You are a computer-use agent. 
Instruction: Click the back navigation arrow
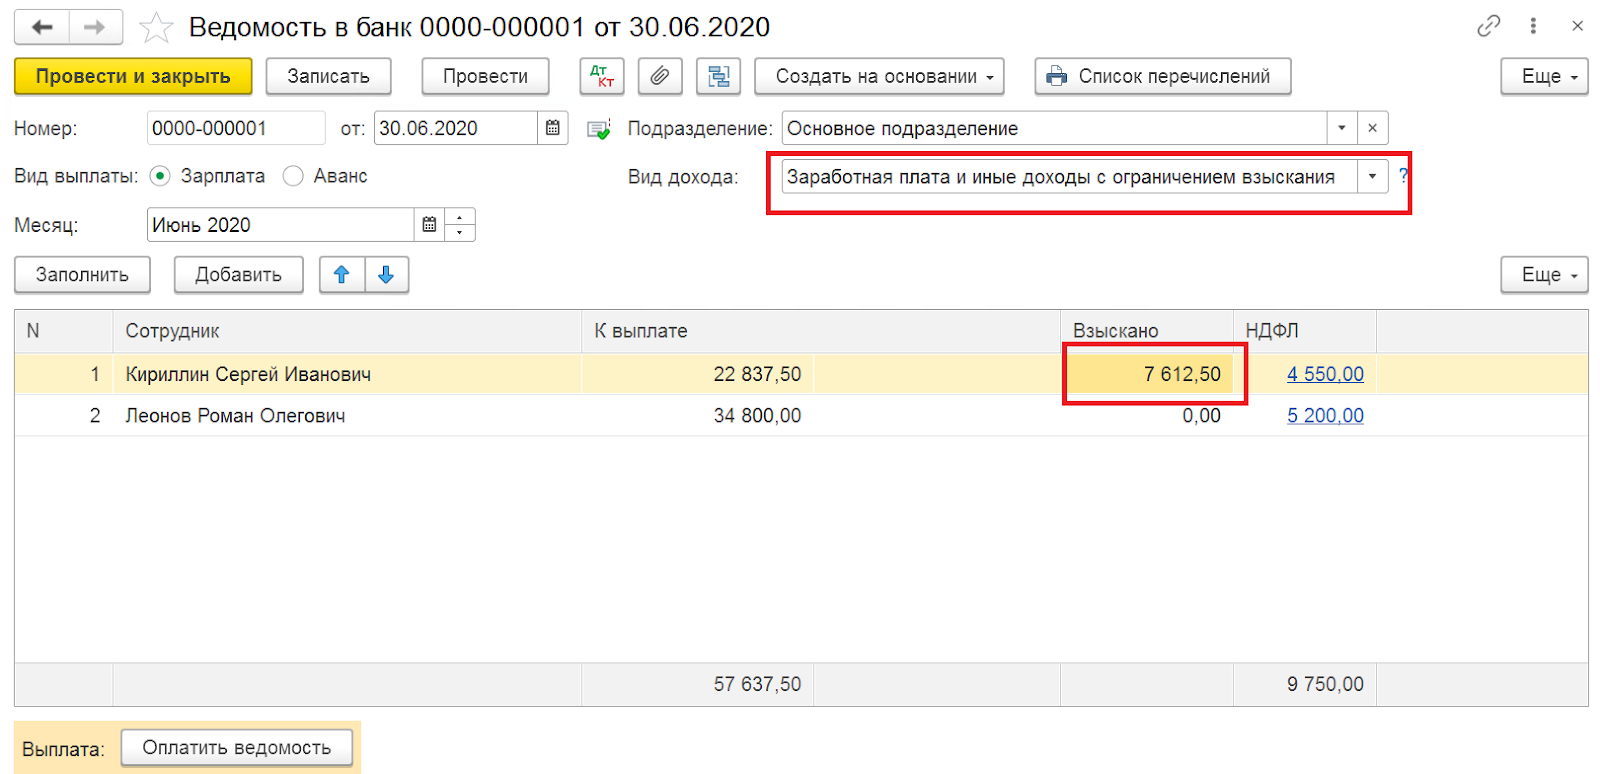[x=42, y=27]
